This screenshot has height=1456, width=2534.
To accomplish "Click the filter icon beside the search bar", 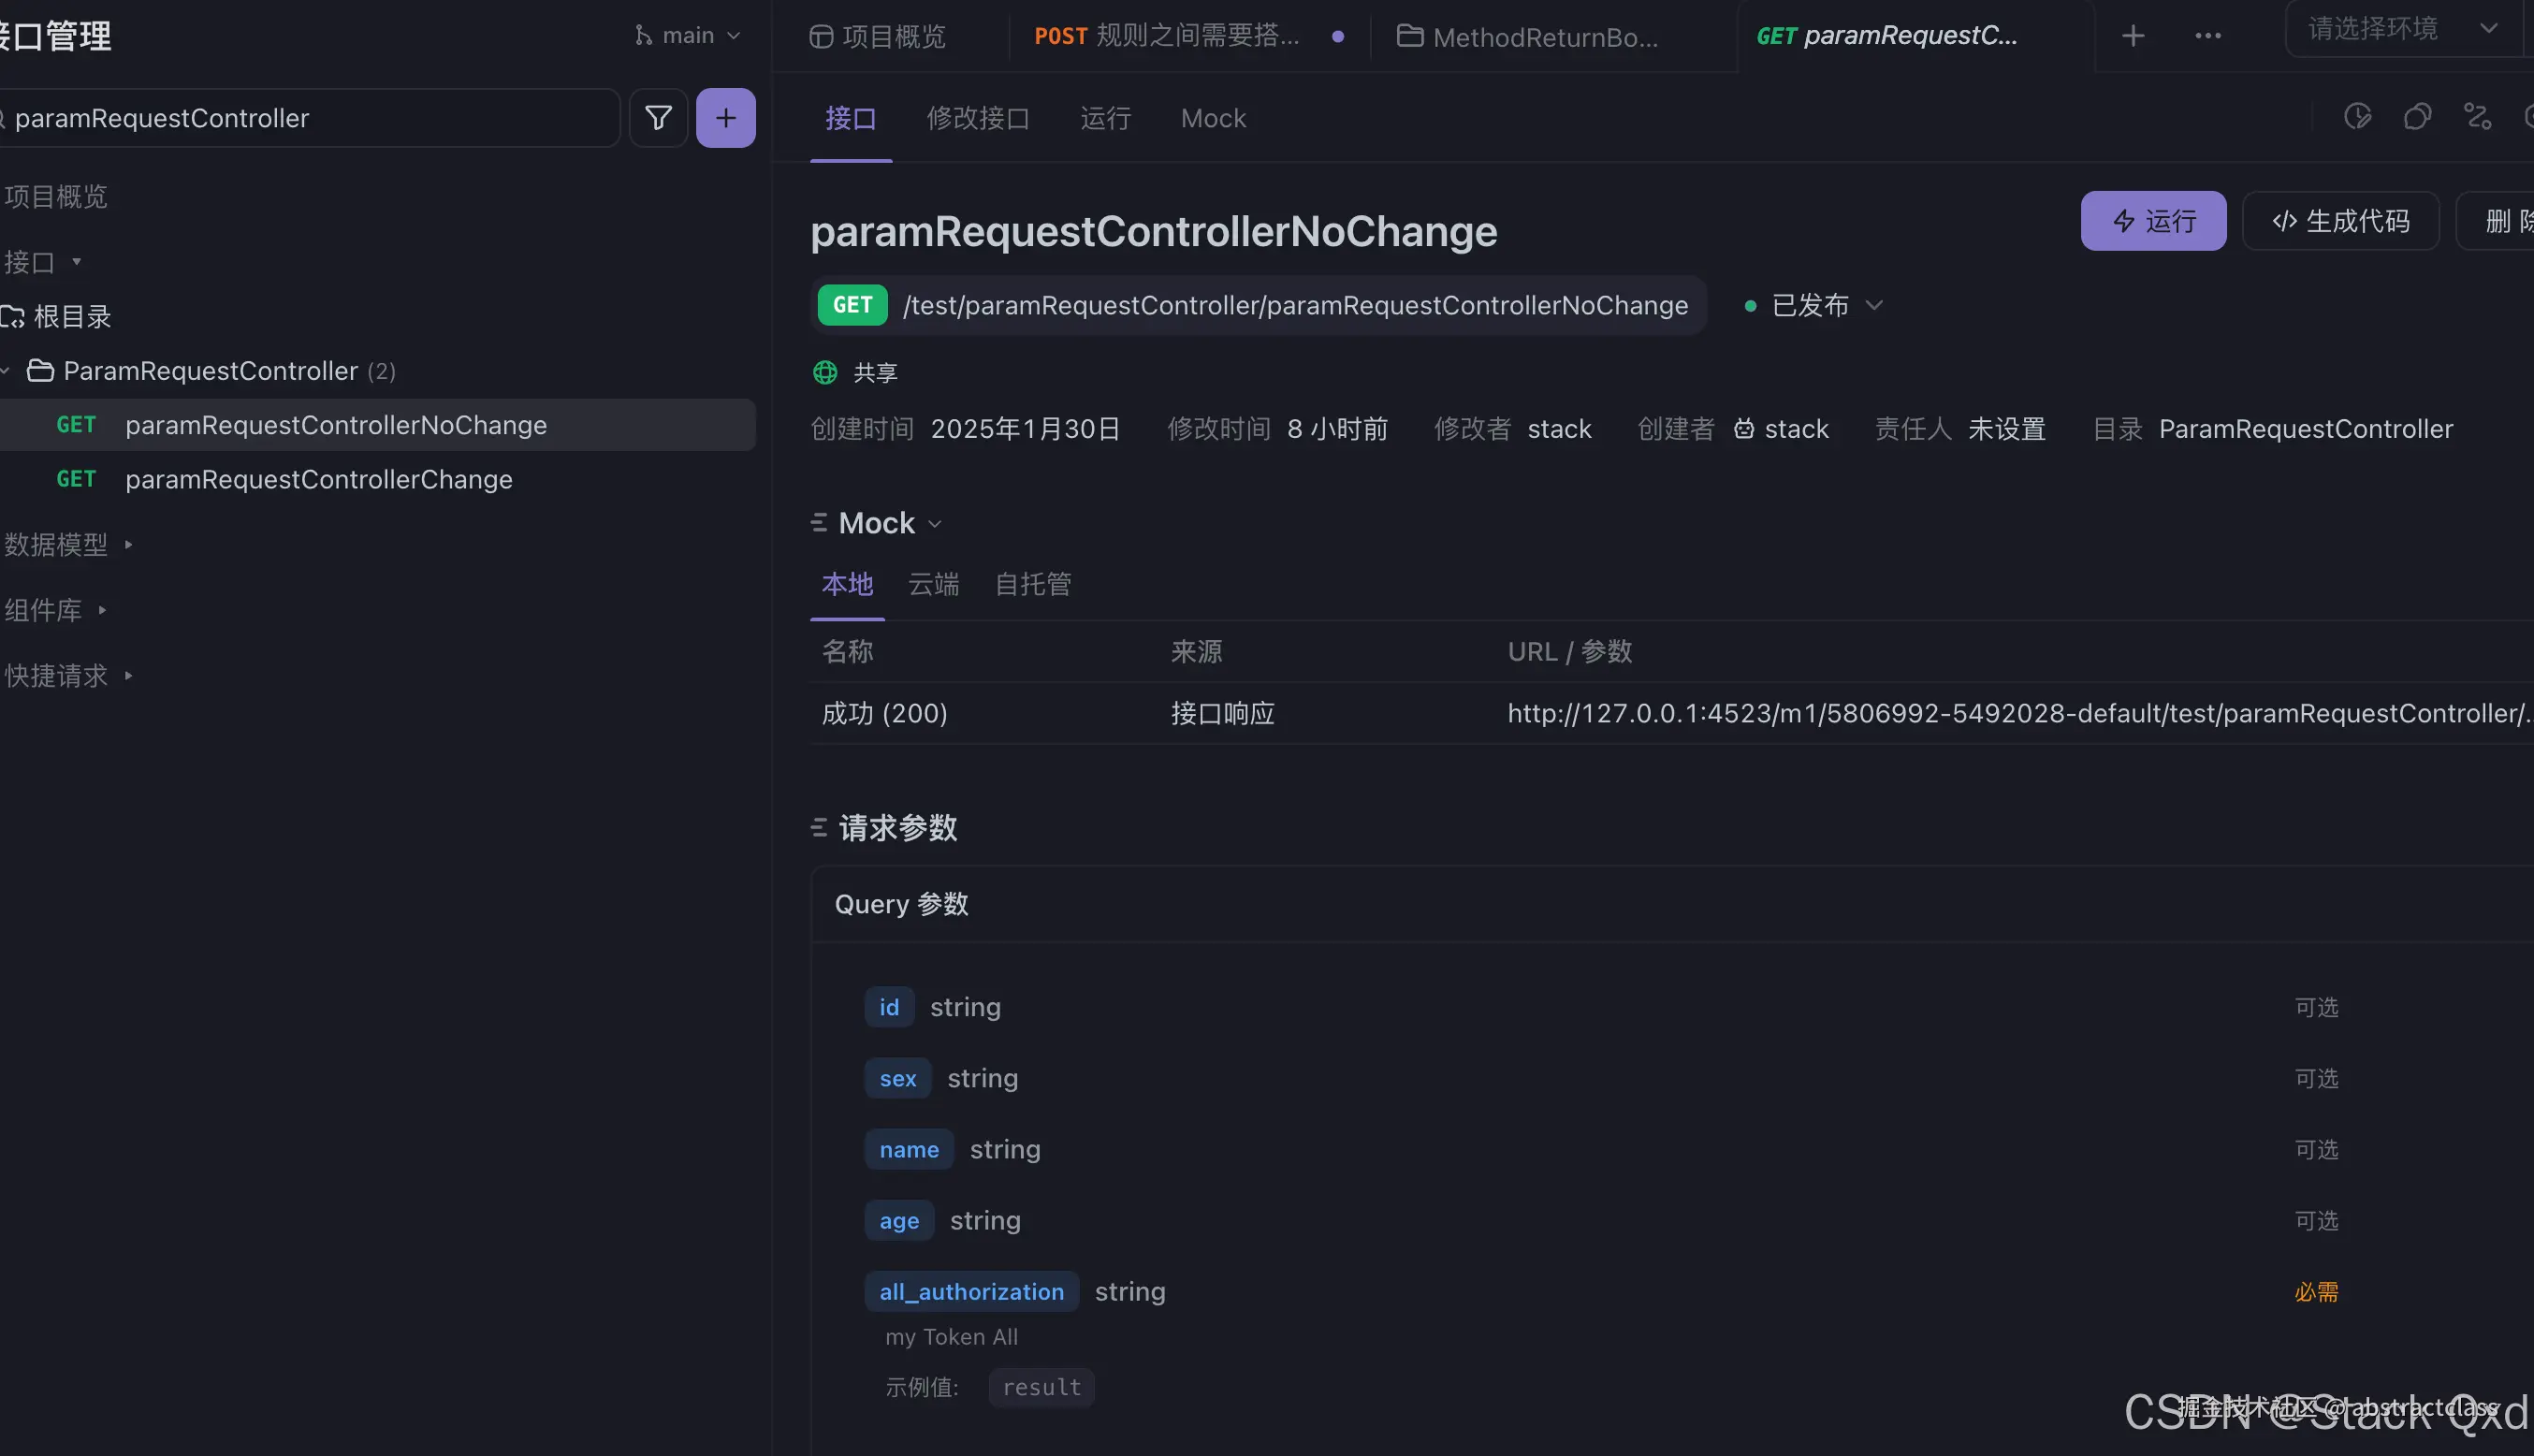I will [658, 118].
